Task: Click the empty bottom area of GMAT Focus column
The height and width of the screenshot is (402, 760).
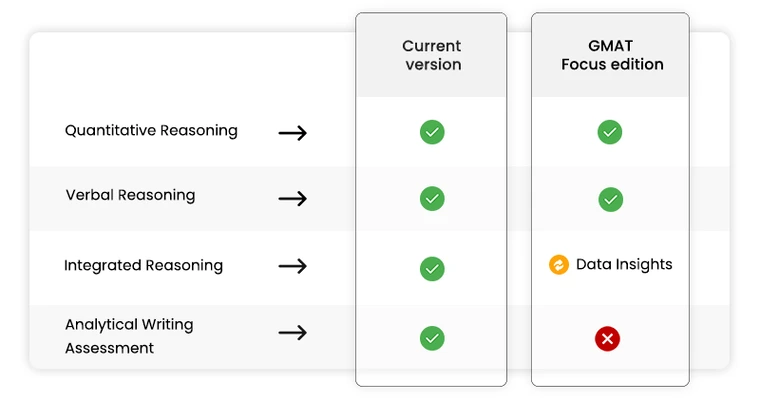Action: tap(610, 377)
